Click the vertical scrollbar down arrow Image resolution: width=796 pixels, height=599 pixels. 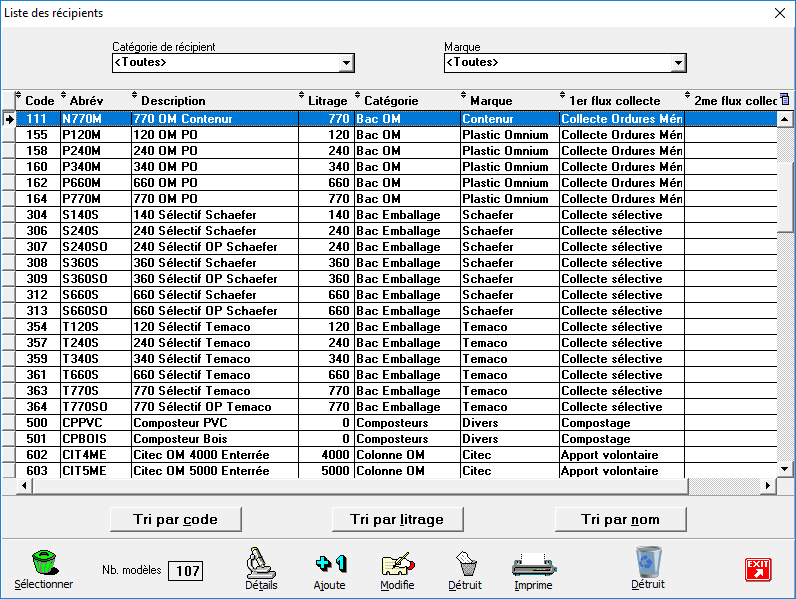[x=784, y=469]
